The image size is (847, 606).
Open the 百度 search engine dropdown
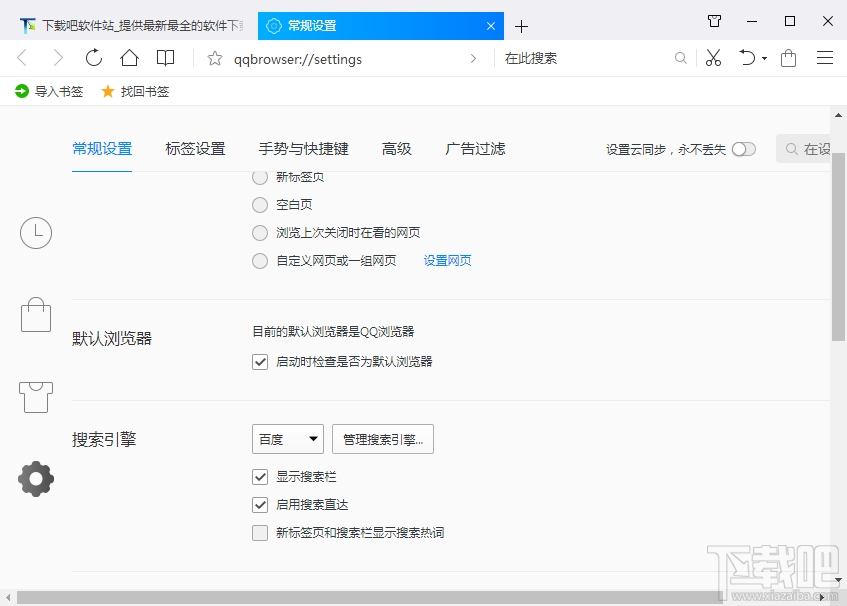[x=287, y=438]
